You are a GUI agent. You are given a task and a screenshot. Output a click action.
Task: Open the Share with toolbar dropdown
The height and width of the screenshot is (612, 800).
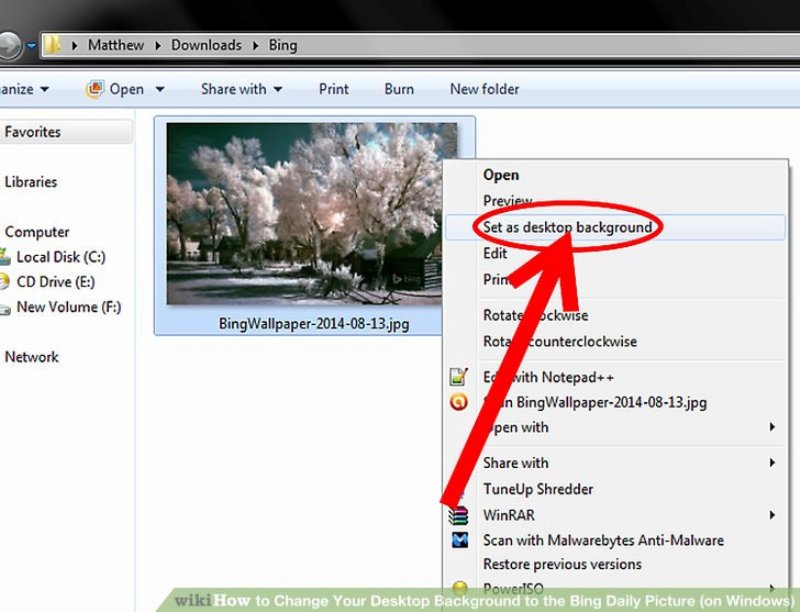point(240,89)
